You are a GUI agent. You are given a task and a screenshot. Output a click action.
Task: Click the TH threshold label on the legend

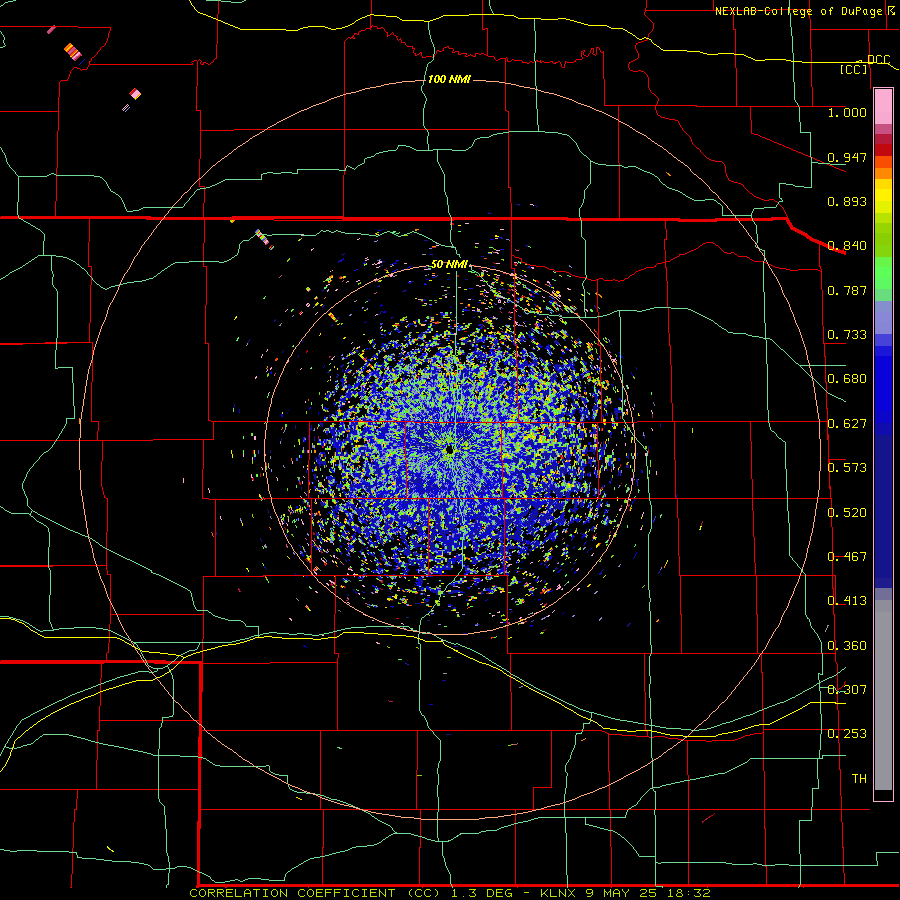click(x=859, y=778)
